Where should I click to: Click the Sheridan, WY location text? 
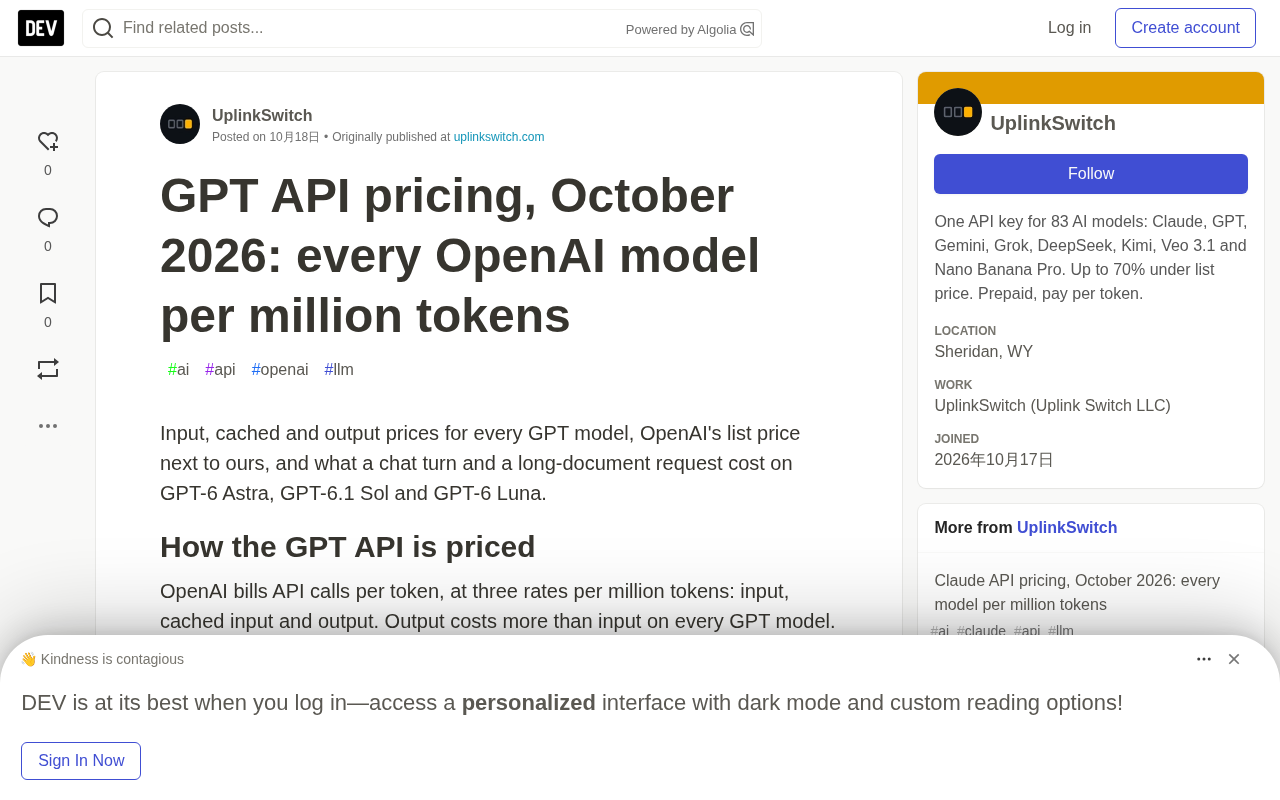[x=983, y=352]
